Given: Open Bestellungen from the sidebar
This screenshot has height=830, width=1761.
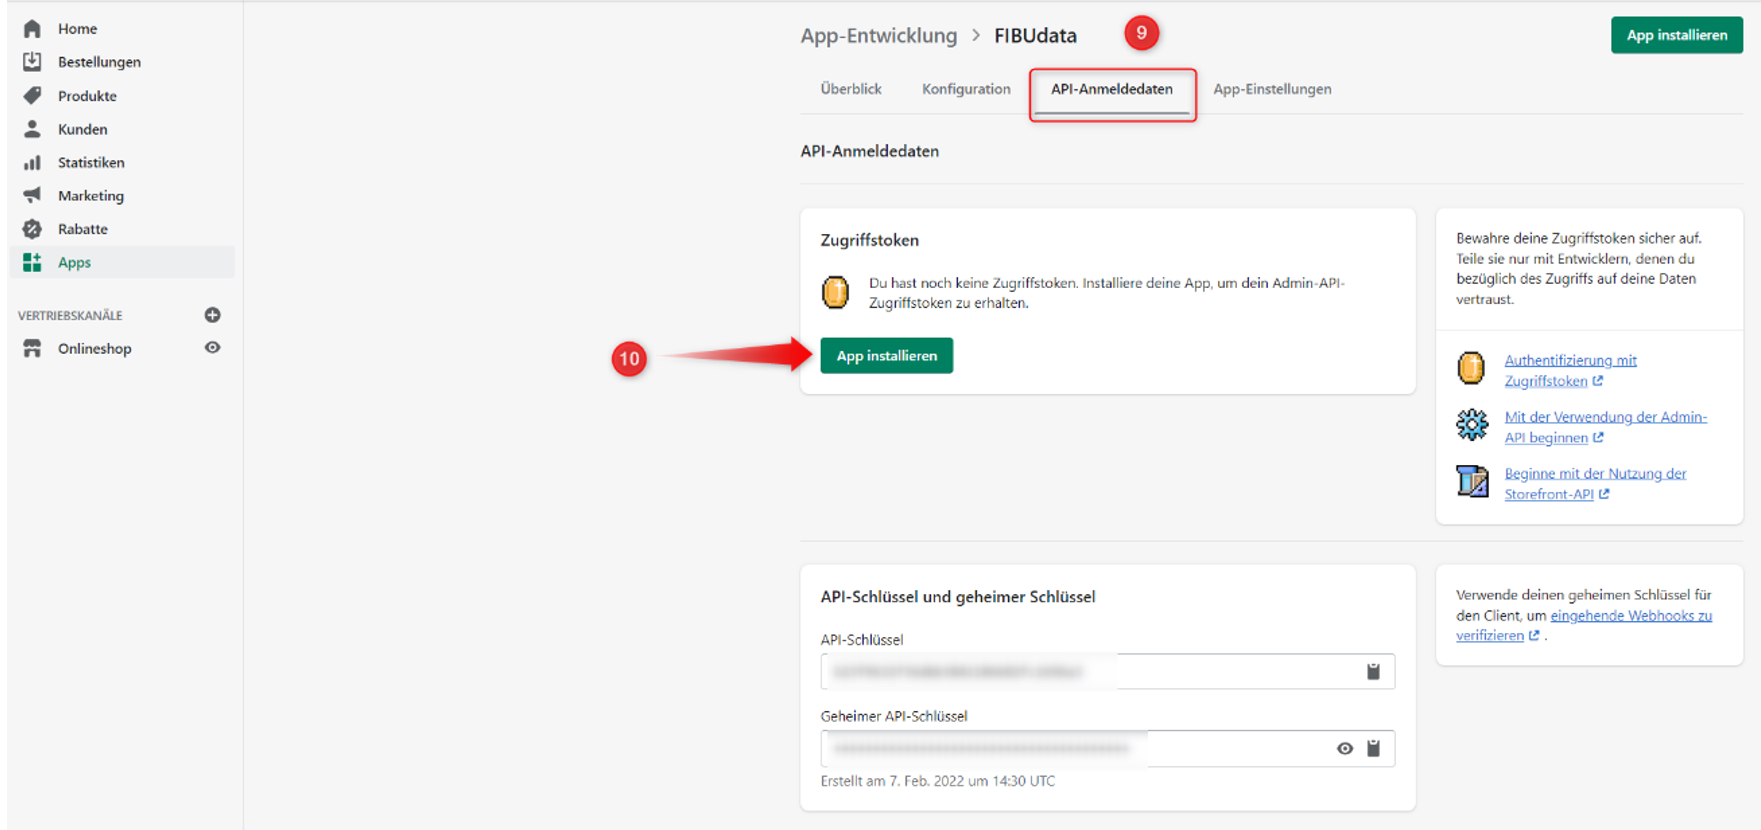Looking at the screenshot, I should 98,62.
